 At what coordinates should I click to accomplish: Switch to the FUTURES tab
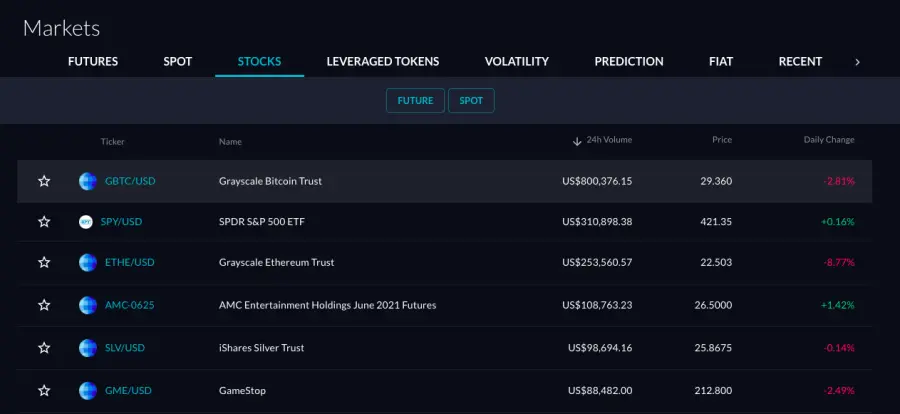tap(93, 61)
